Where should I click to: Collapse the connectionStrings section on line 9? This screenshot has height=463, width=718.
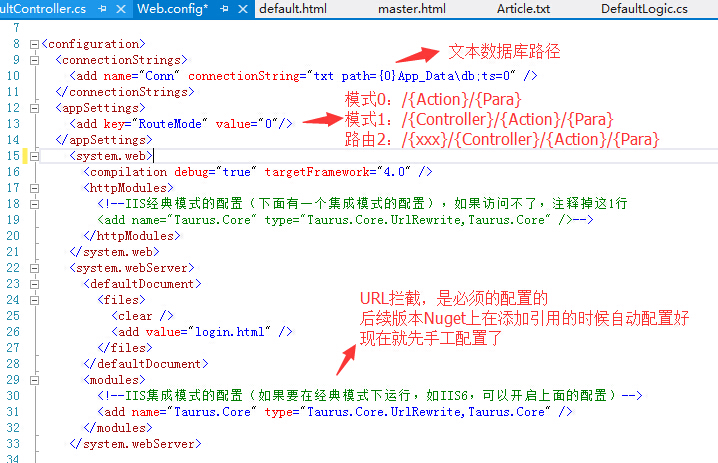34,60
